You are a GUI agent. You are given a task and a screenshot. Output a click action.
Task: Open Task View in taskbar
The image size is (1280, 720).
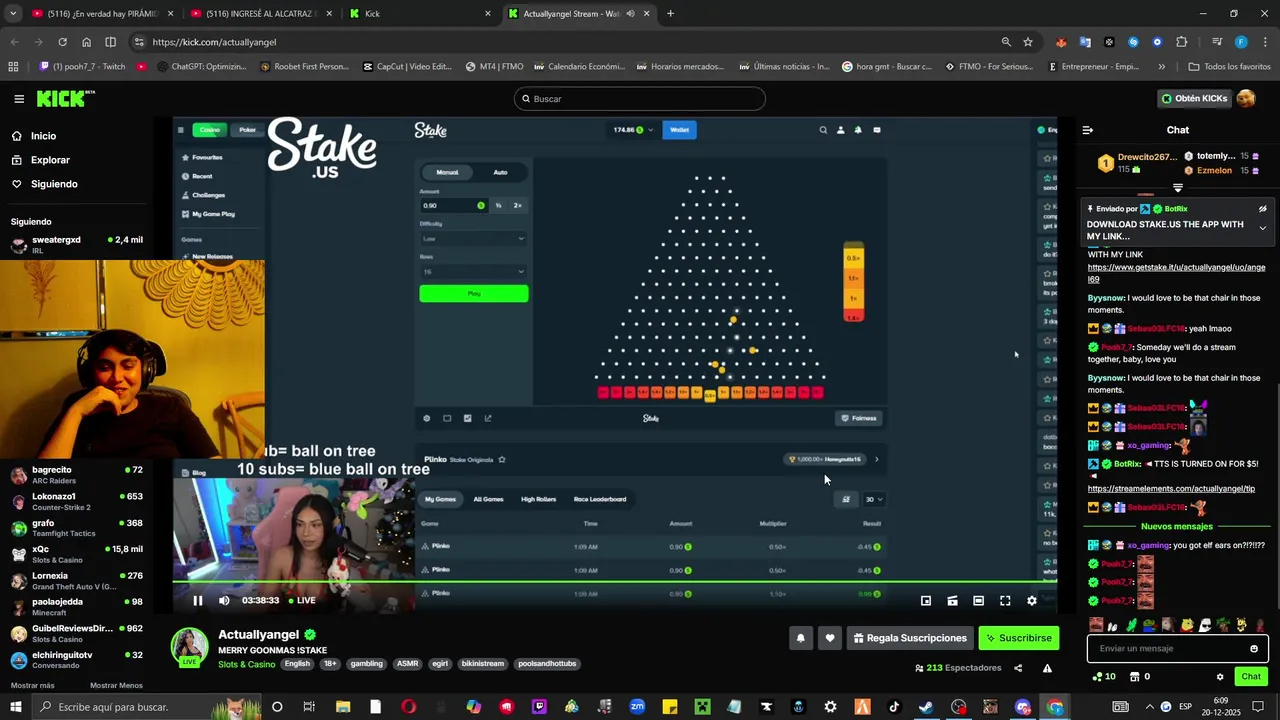click(x=309, y=707)
